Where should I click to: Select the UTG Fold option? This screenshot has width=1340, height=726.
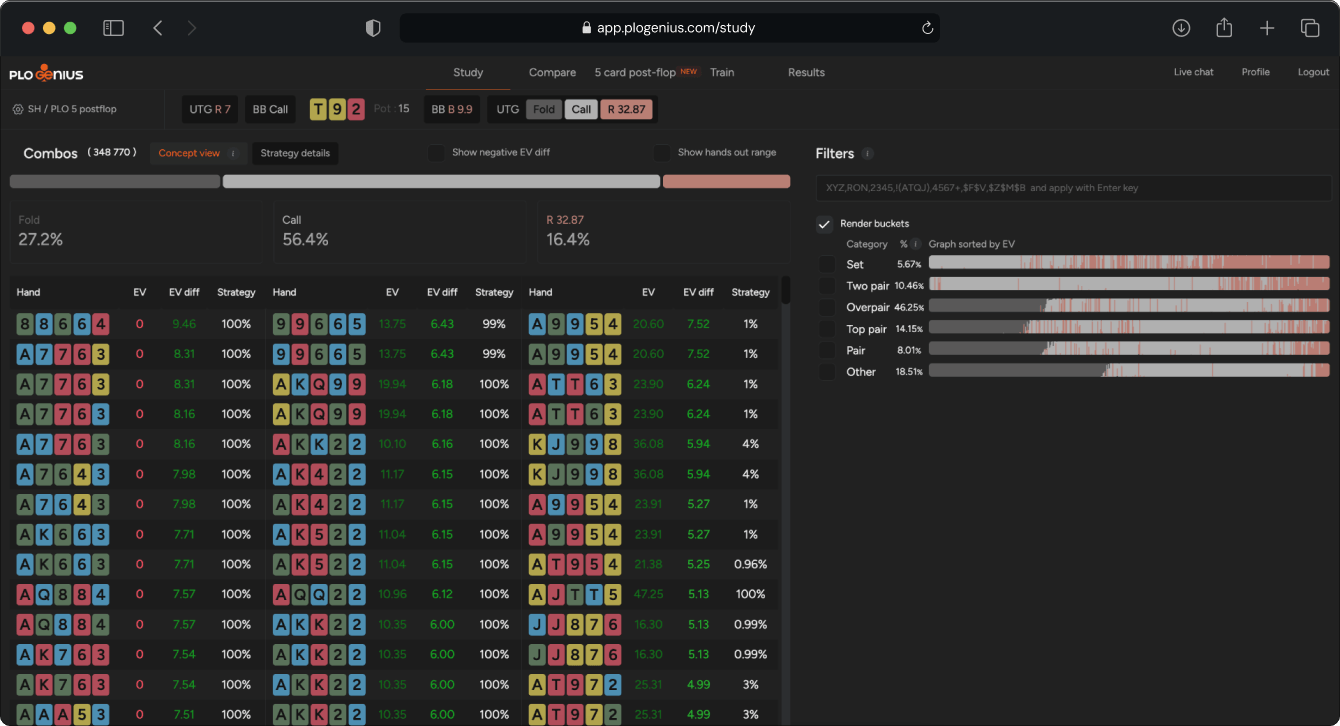[x=544, y=109]
